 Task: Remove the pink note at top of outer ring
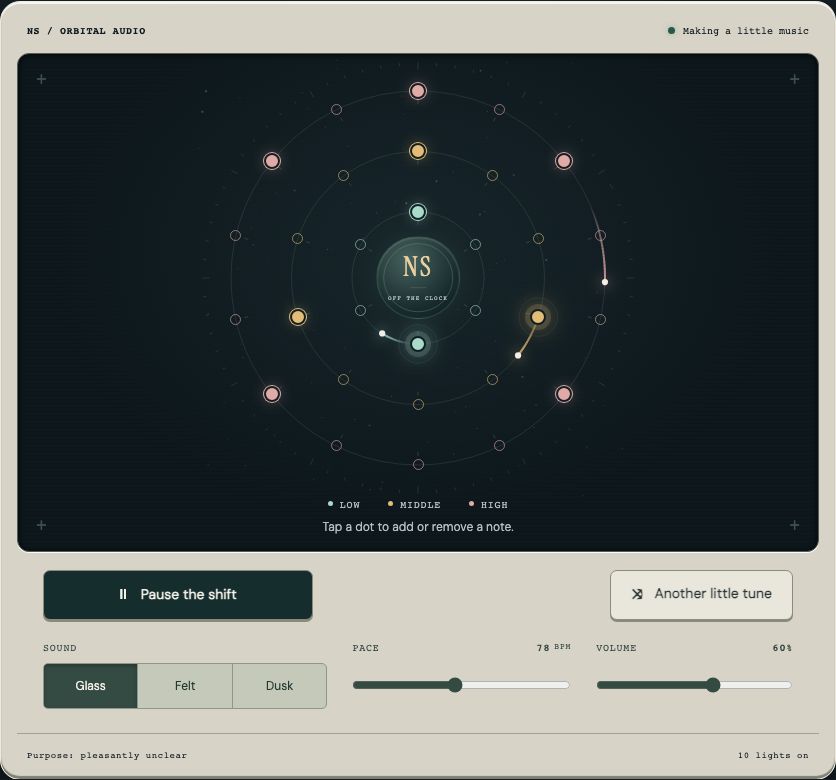(x=418, y=91)
